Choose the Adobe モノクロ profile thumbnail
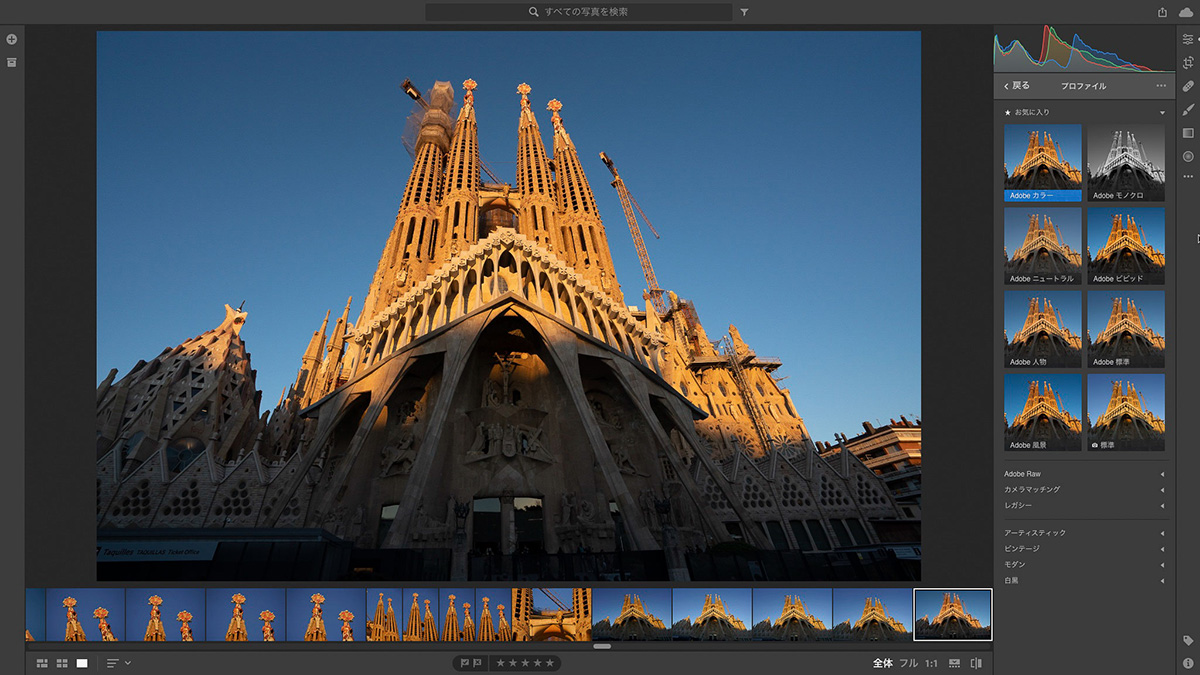 pyautogui.click(x=1126, y=162)
